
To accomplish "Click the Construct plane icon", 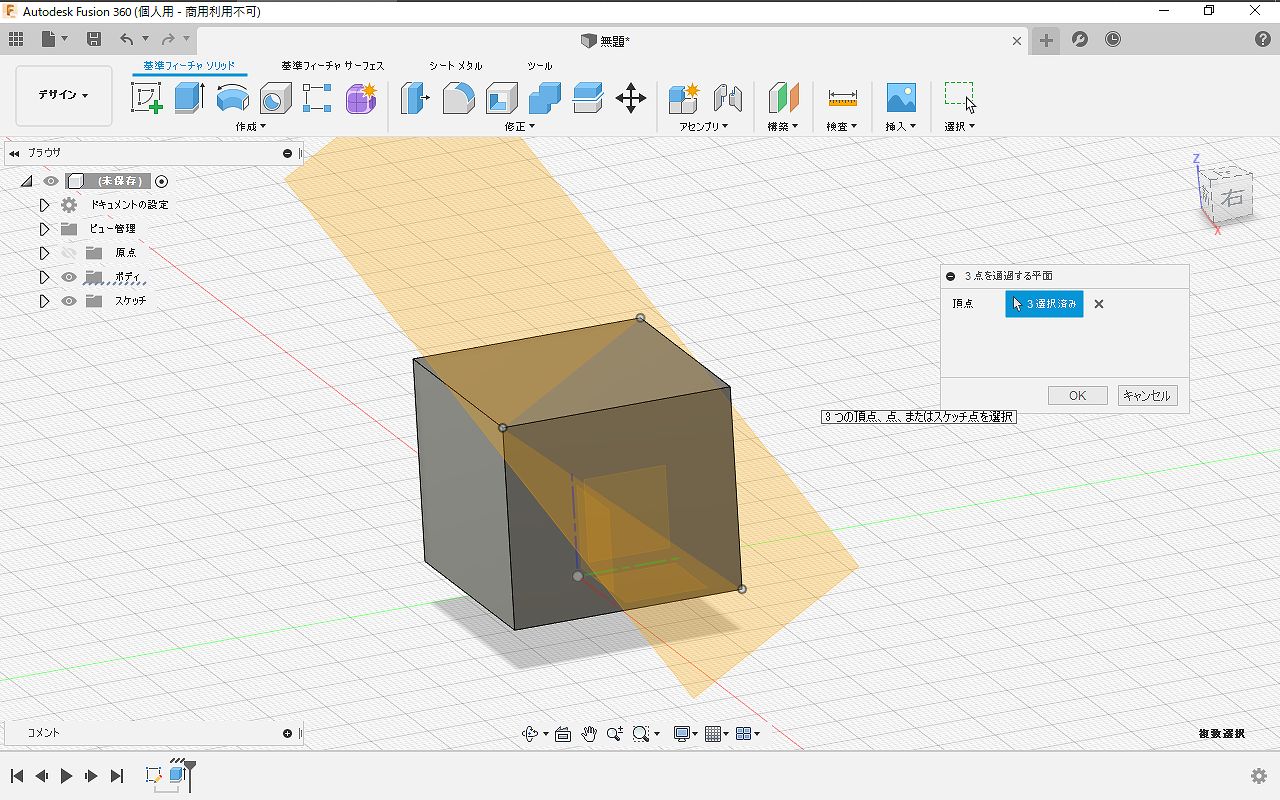I will [783, 98].
